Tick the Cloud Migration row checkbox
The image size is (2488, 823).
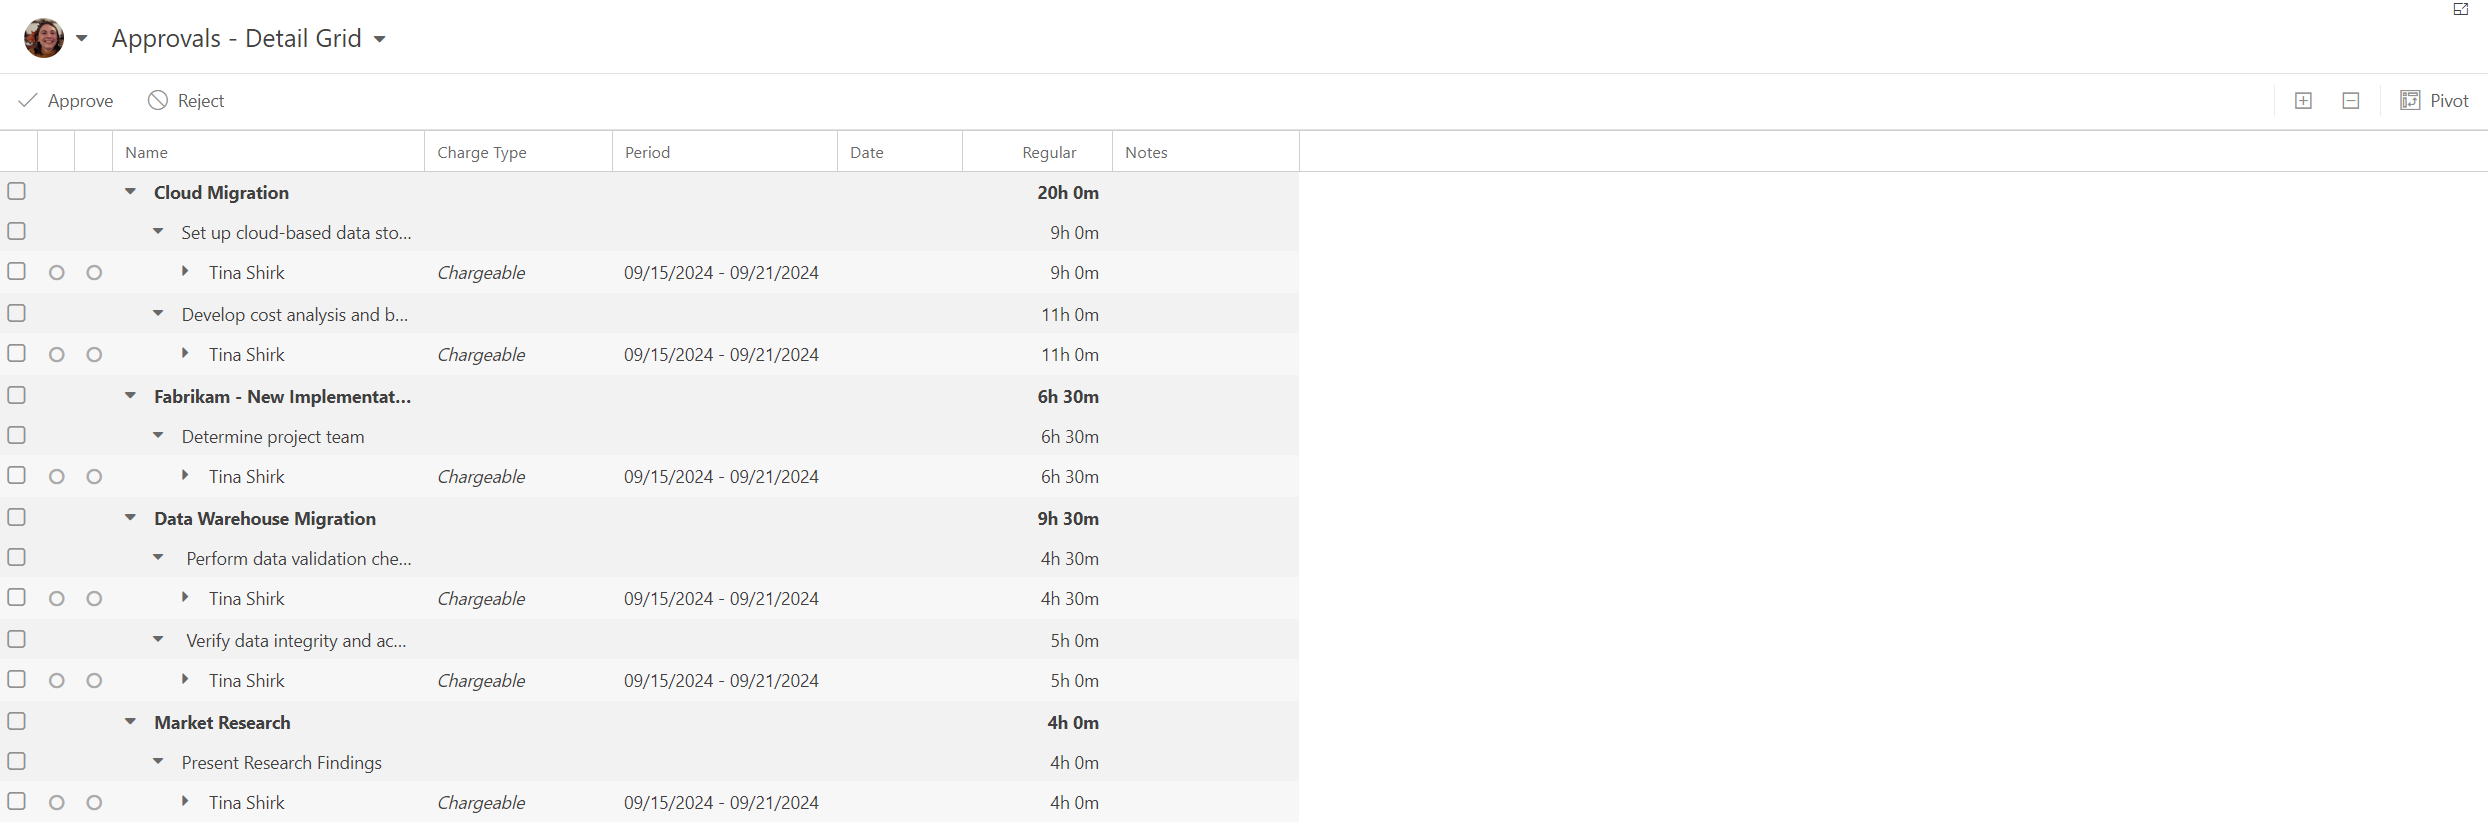(17, 191)
